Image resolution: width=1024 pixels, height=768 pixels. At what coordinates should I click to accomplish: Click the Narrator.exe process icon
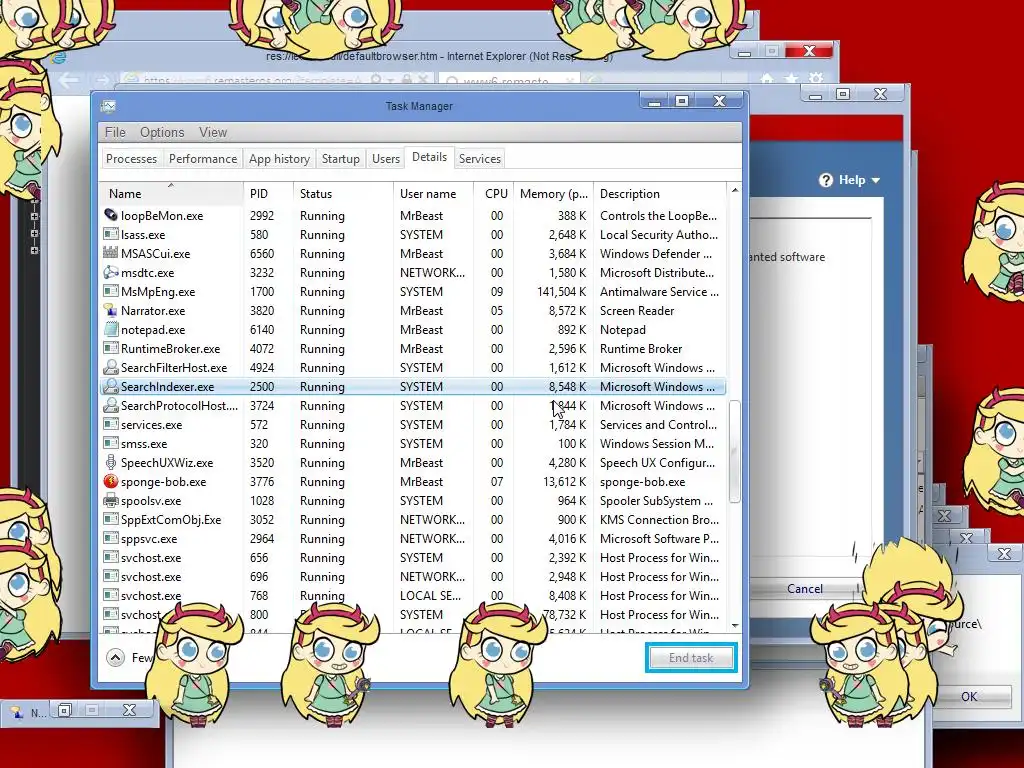point(111,310)
